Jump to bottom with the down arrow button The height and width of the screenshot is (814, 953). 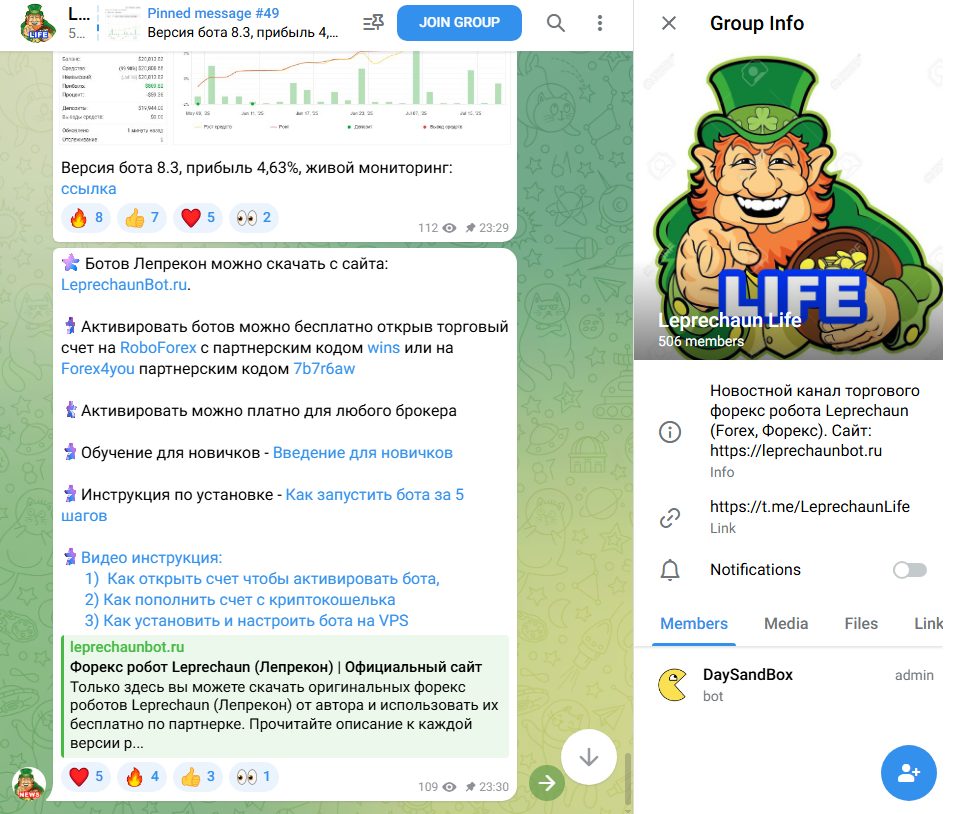588,757
